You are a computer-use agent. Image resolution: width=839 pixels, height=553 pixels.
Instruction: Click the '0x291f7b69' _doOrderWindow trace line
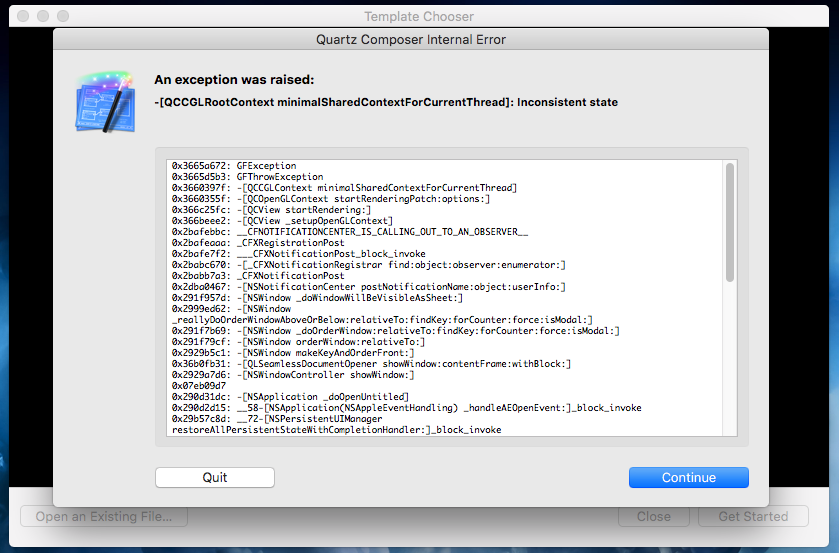click(395, 331)
